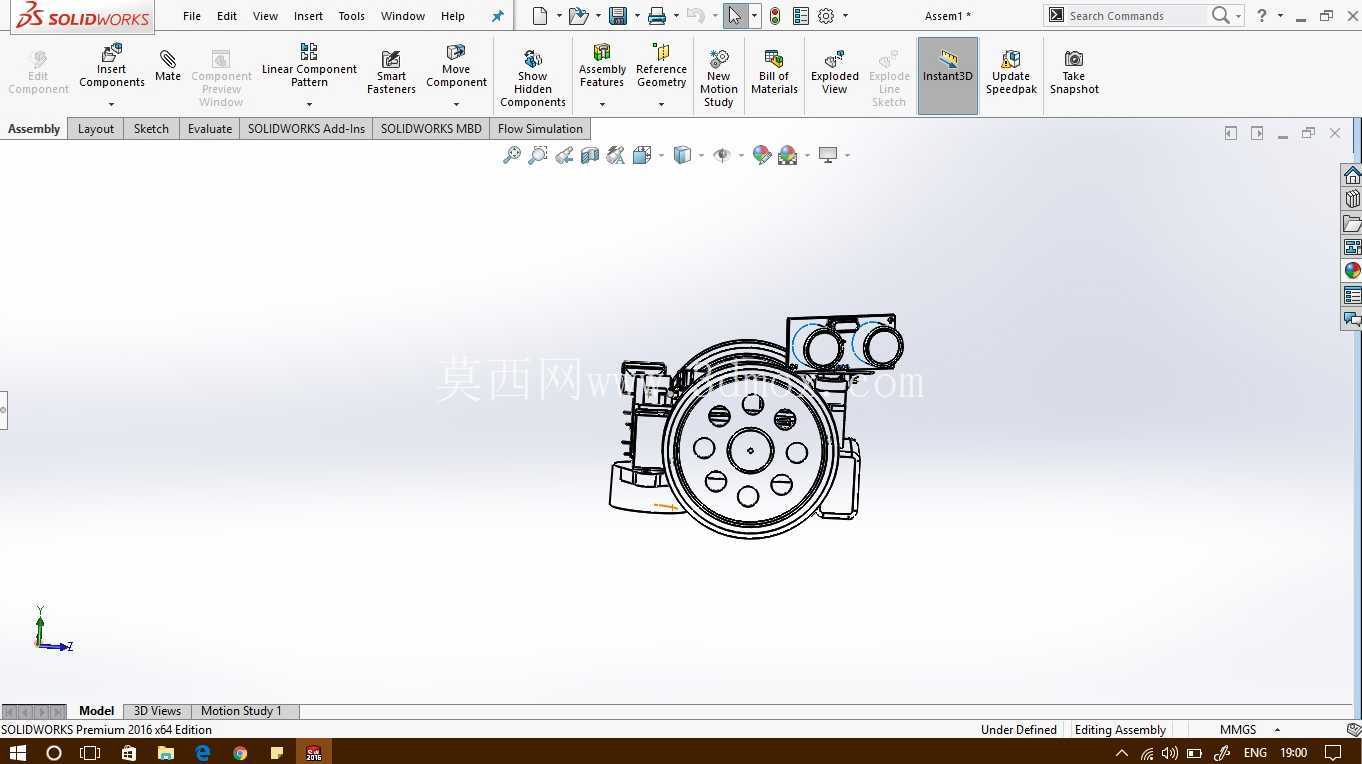Open Reference Geometry tool
1362x764 pixels.
point(661,66)
